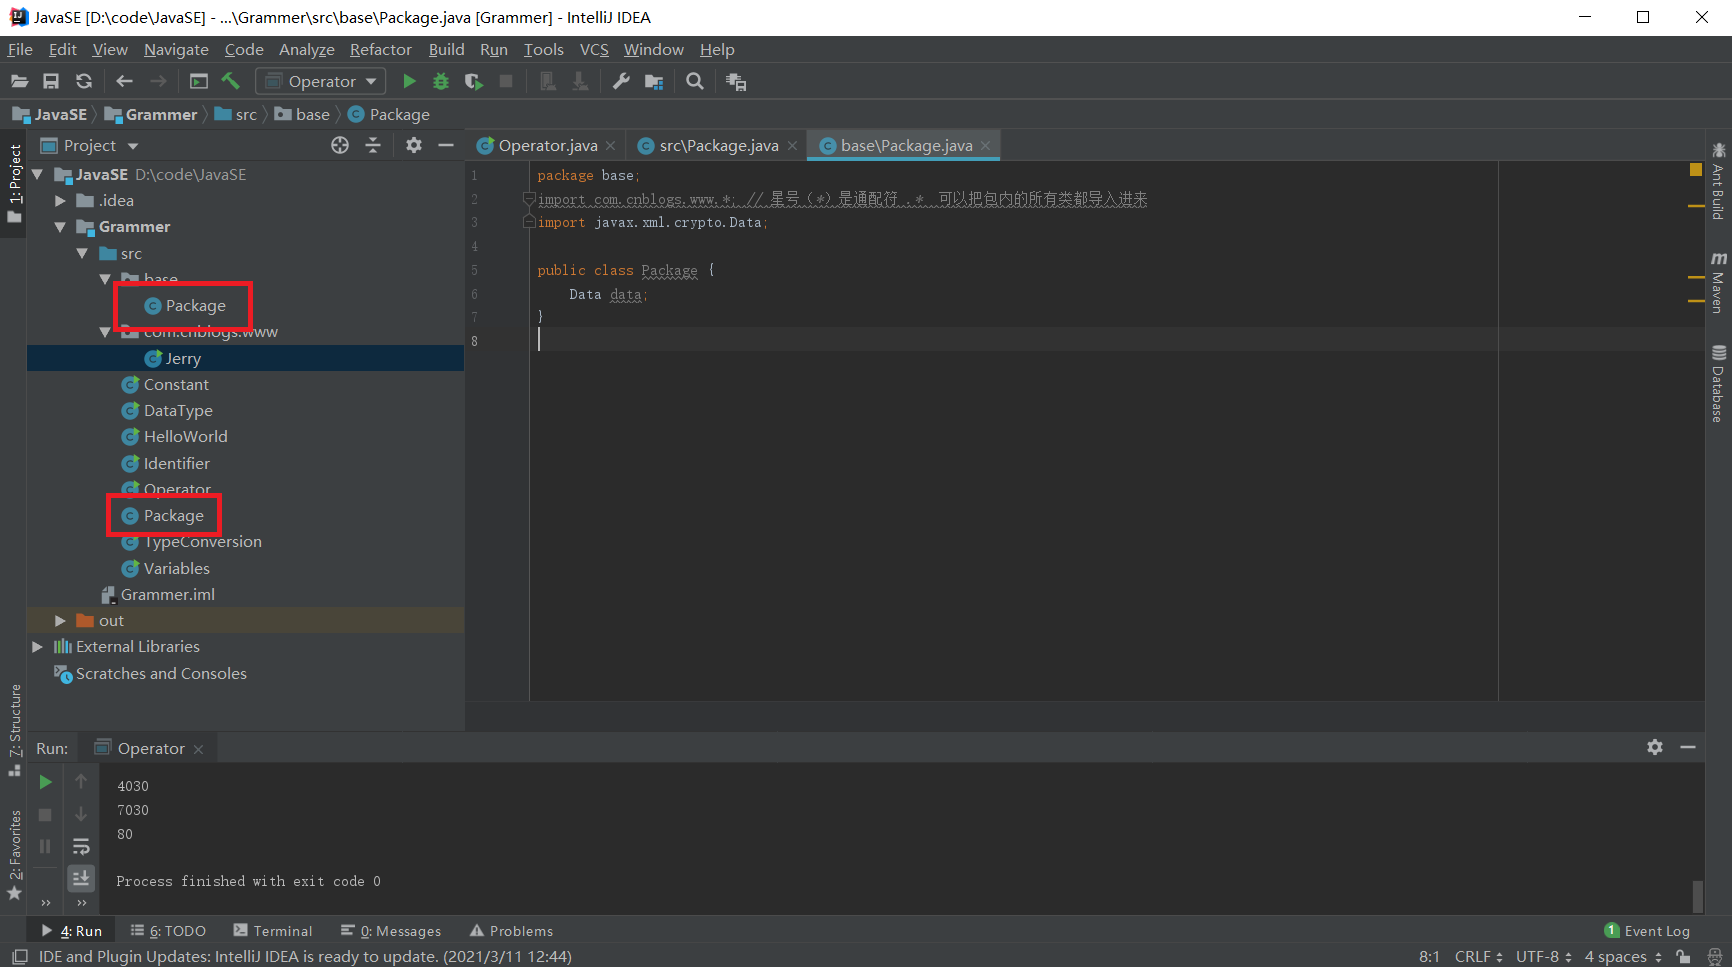Viewport: 1732px width, 967px height.
Task: Open Project Structure dialog icon
Action: [654, 82]
